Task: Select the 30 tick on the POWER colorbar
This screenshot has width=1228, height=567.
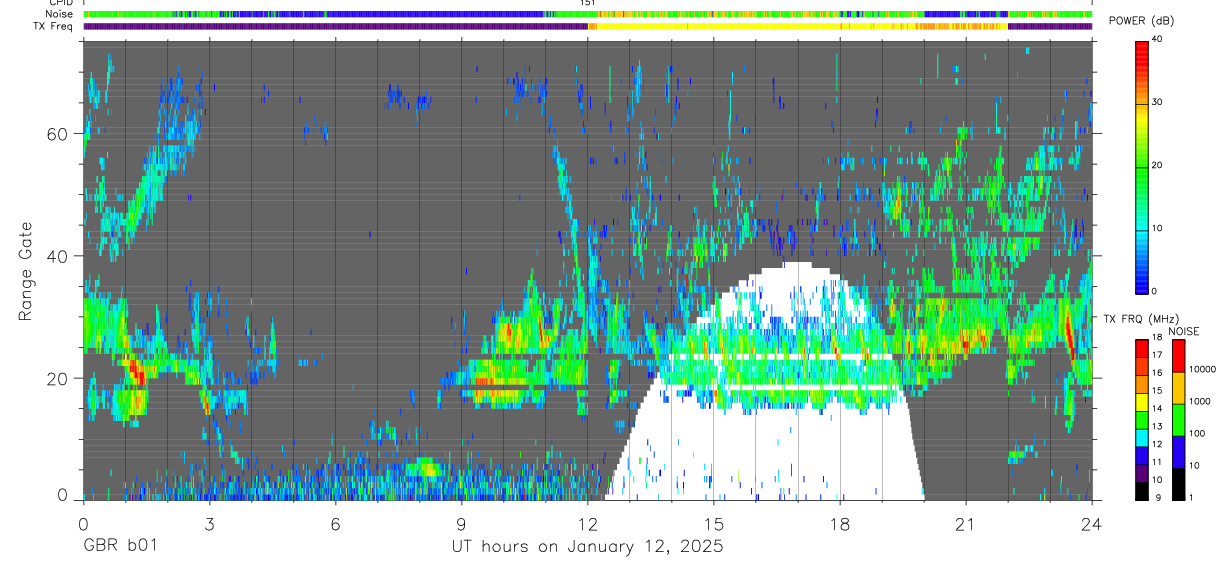Action: pyautogui.click(x=1158, y=103)
